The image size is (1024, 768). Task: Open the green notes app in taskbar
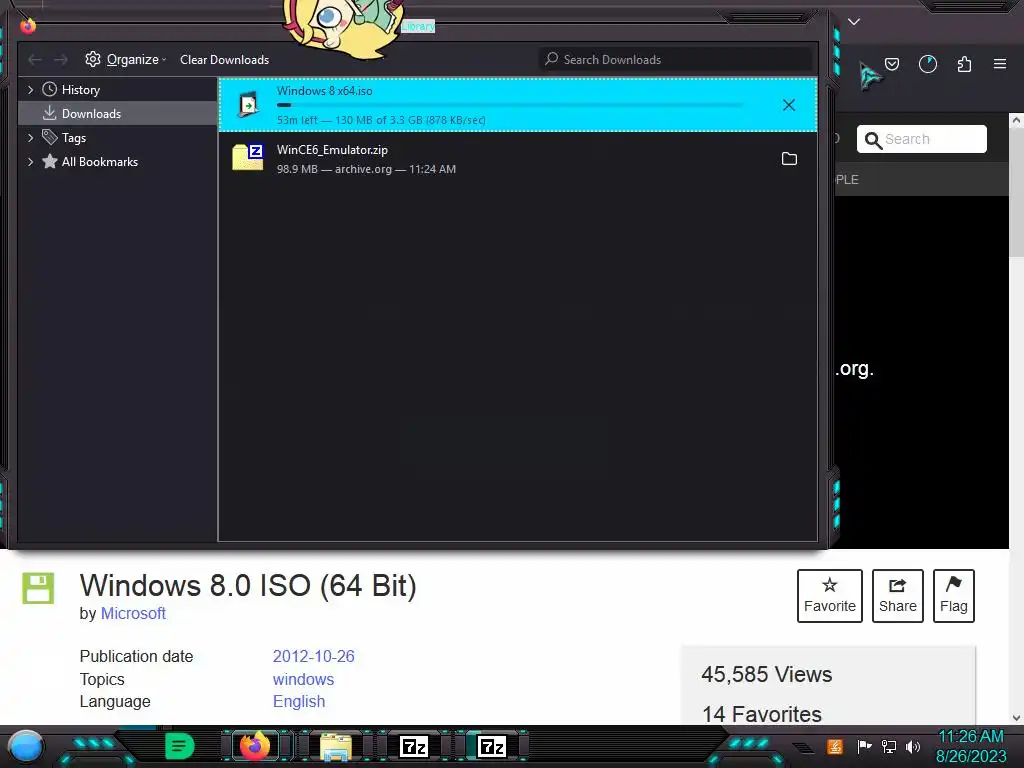coord(180,746)
